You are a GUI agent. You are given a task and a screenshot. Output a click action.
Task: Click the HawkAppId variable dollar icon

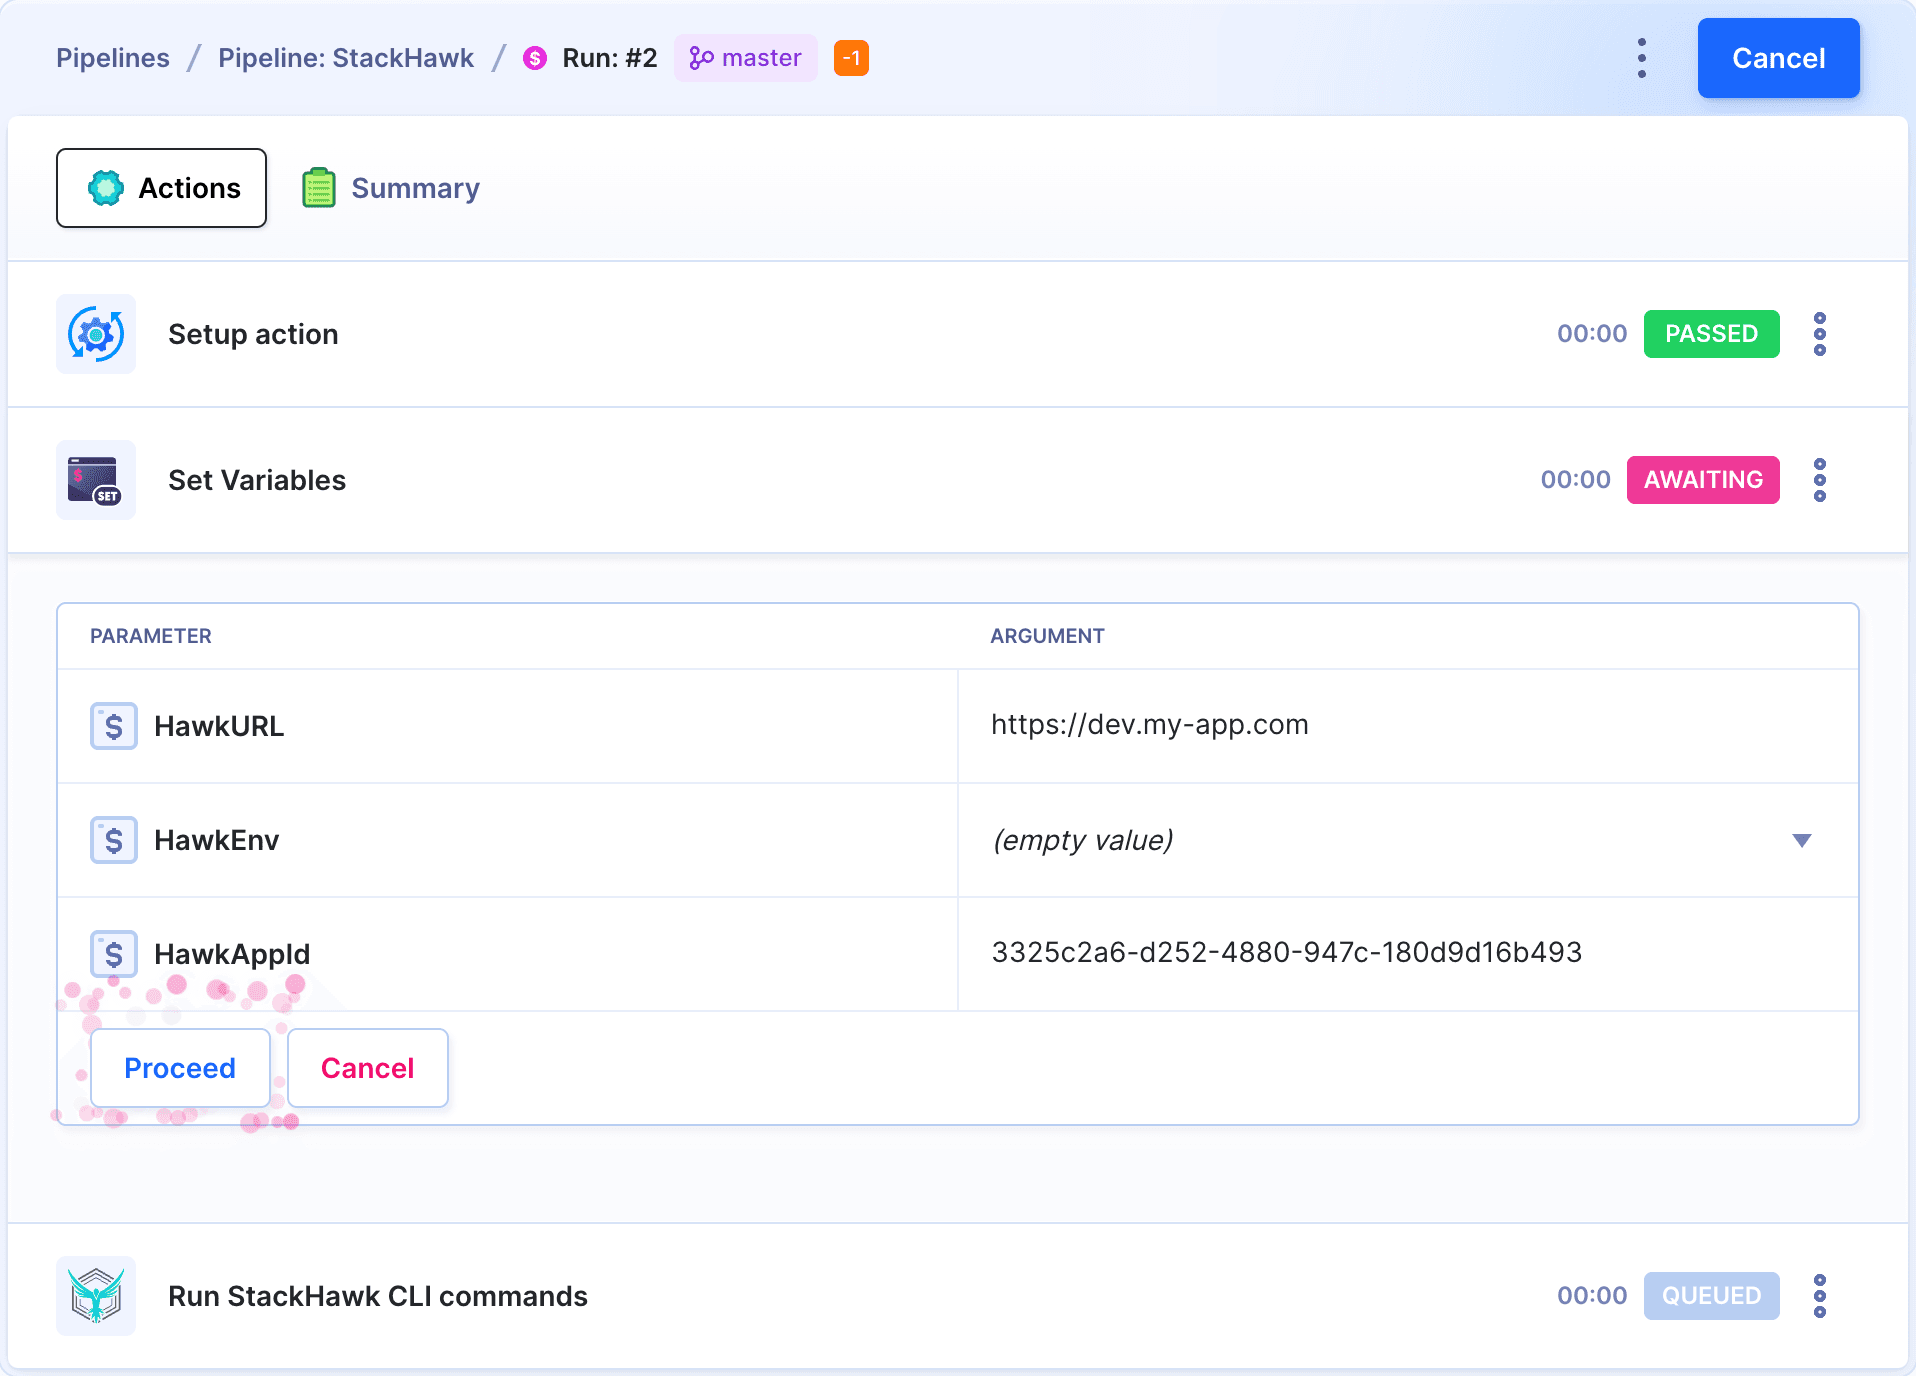114,954
